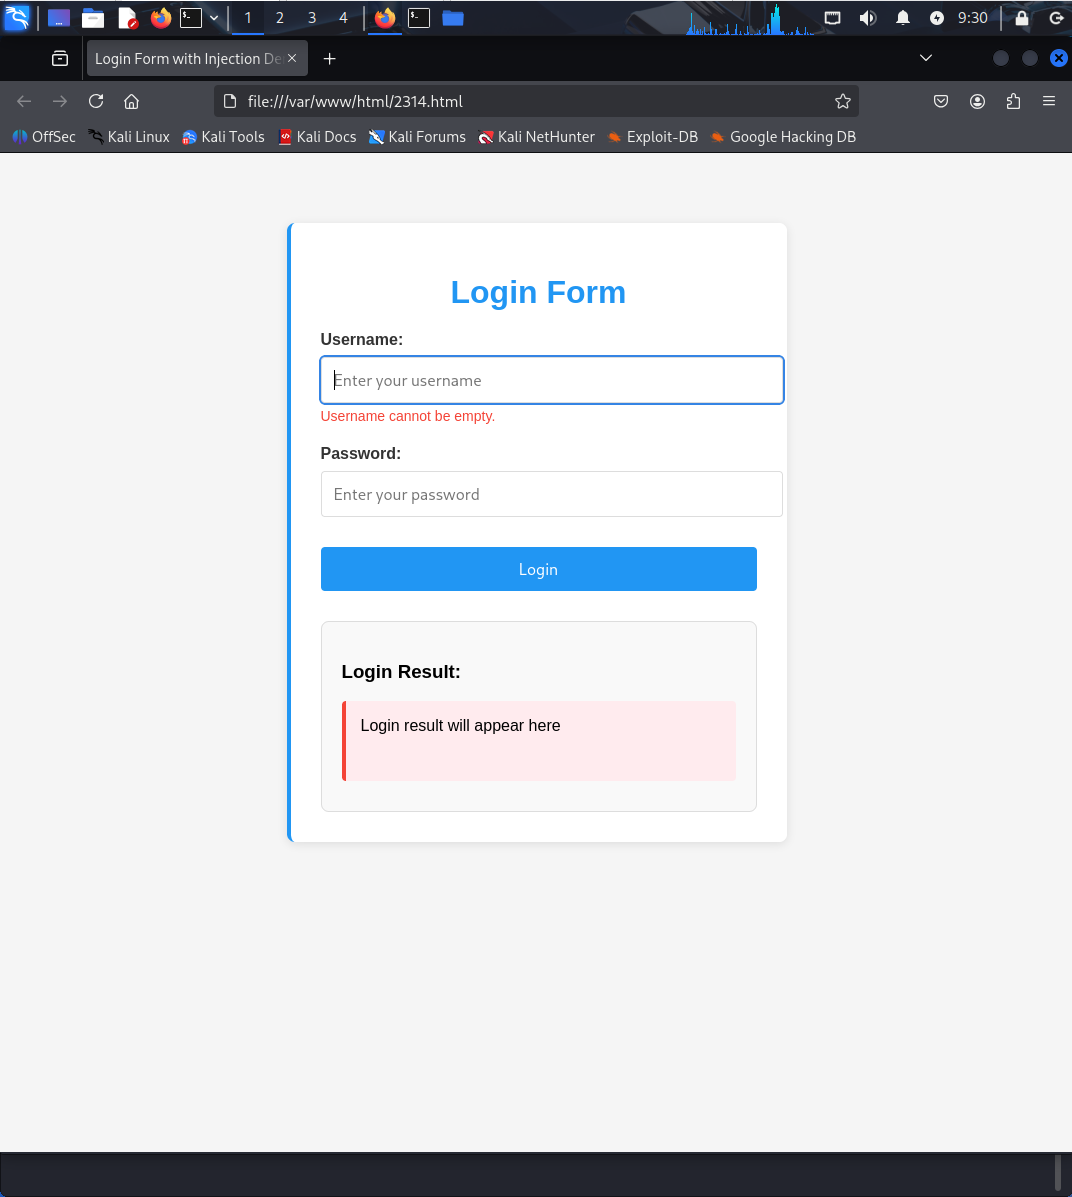The width and height of the screenshot is (1072, 1197).
Task: Open the Save to Pocket icon
Action: [941, 102]
